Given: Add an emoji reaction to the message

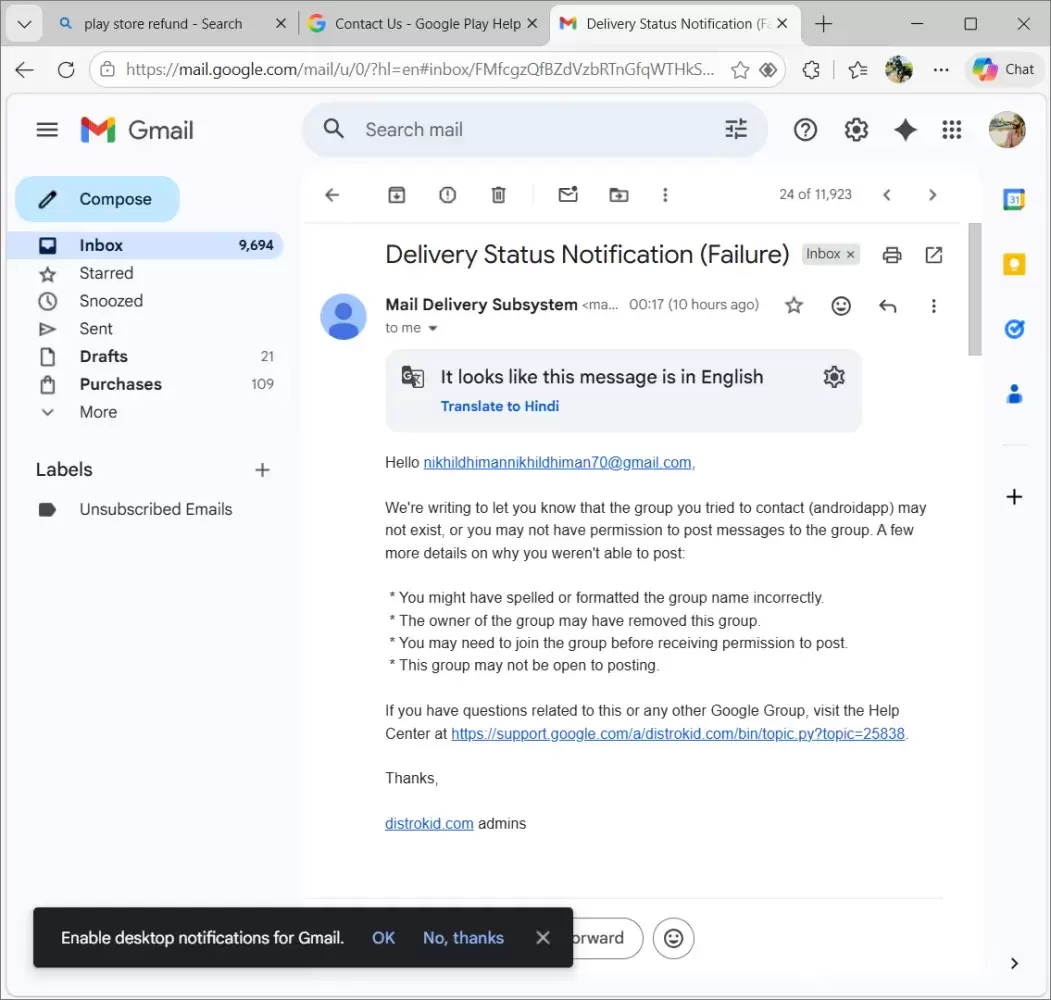Looking at the screenshot, I should point(841,306).
